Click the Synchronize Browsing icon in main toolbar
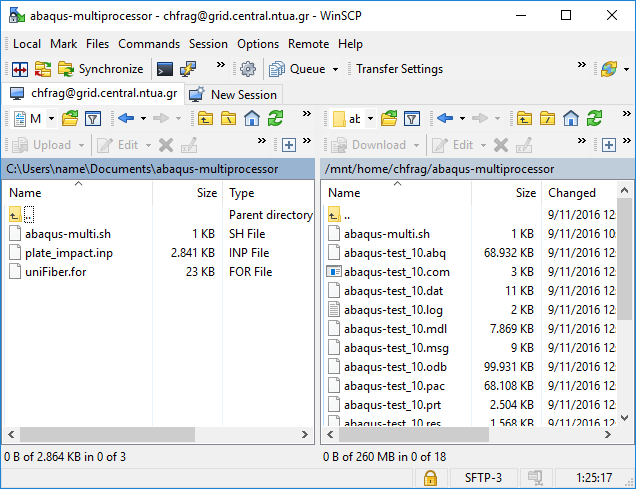 43,69
